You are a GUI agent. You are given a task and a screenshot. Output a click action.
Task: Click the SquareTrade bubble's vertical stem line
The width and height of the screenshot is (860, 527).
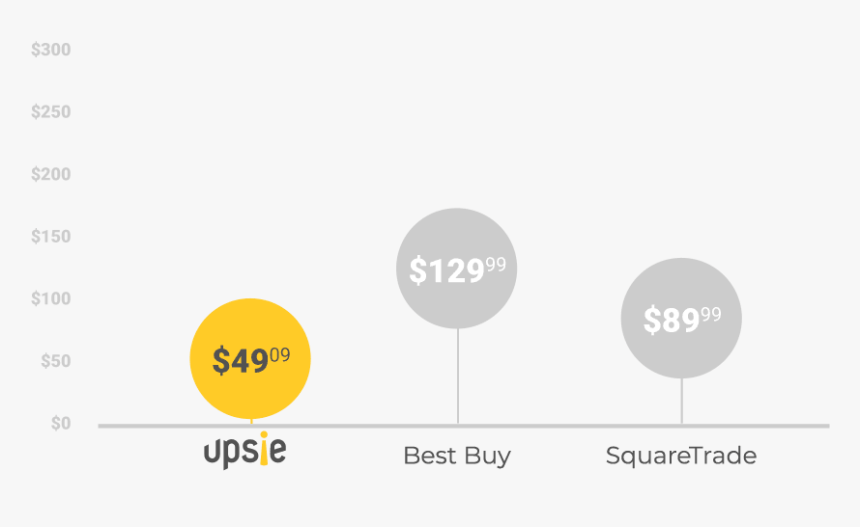682,401
